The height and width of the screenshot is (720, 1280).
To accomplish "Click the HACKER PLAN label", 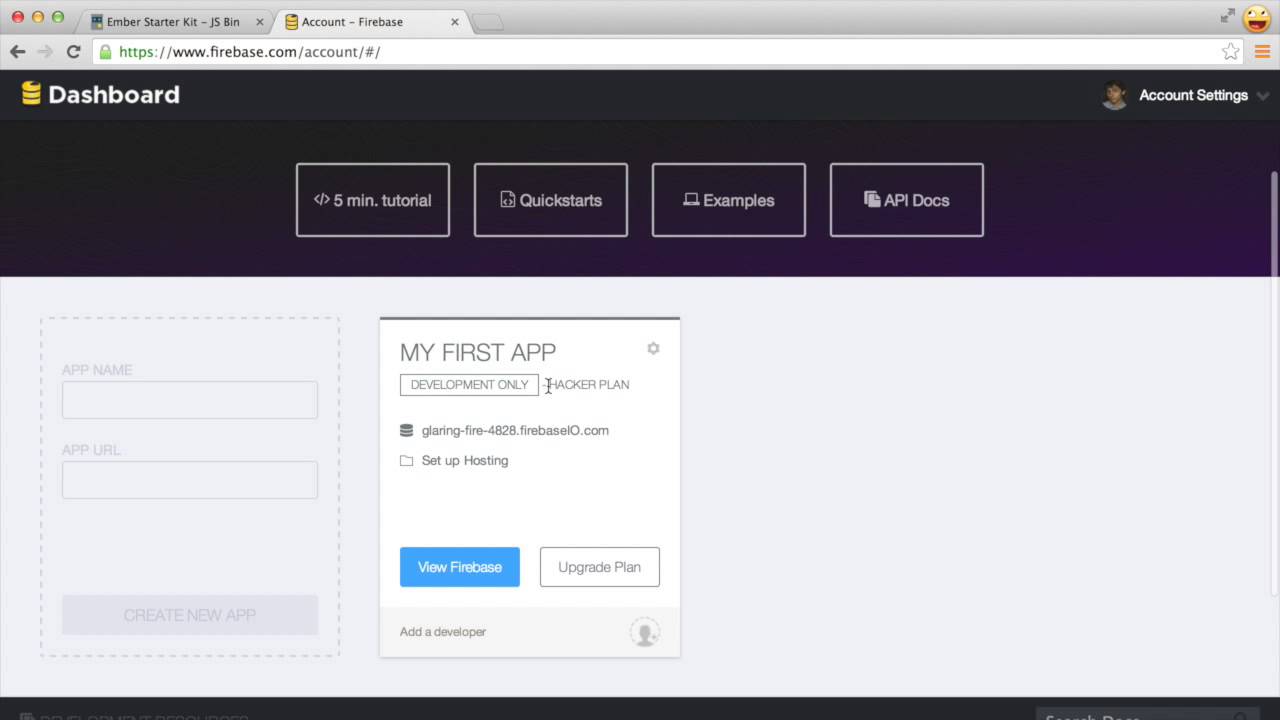I will 588,385.
